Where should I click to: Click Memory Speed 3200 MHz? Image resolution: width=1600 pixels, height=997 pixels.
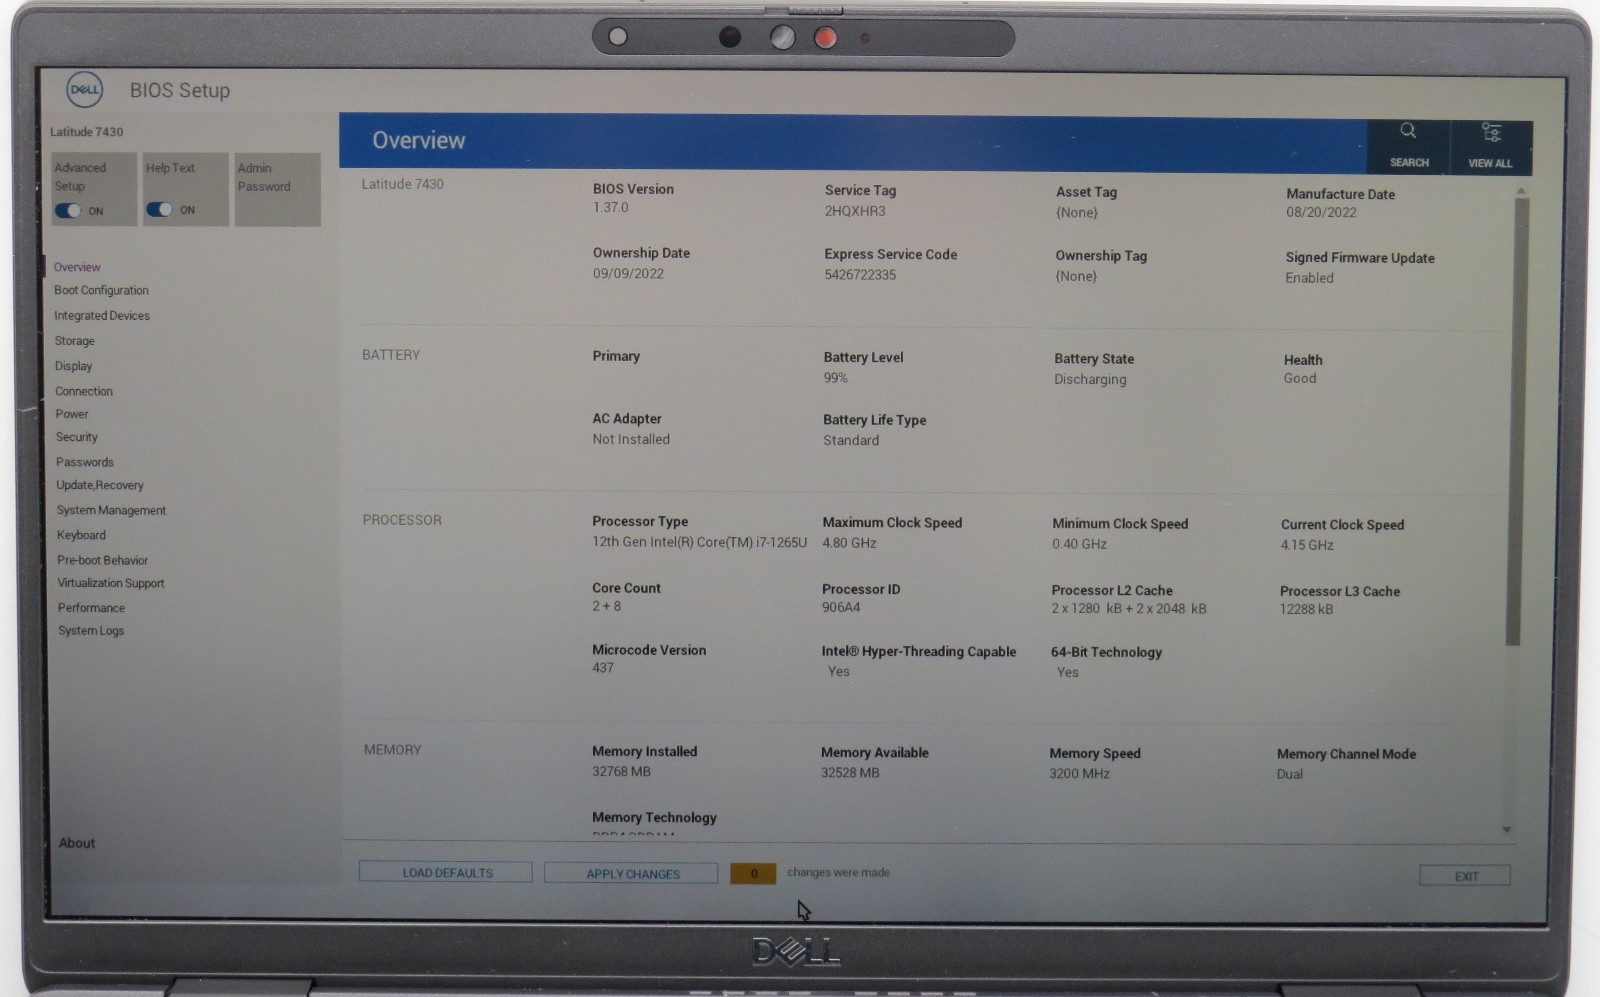tap(1079, 773)
